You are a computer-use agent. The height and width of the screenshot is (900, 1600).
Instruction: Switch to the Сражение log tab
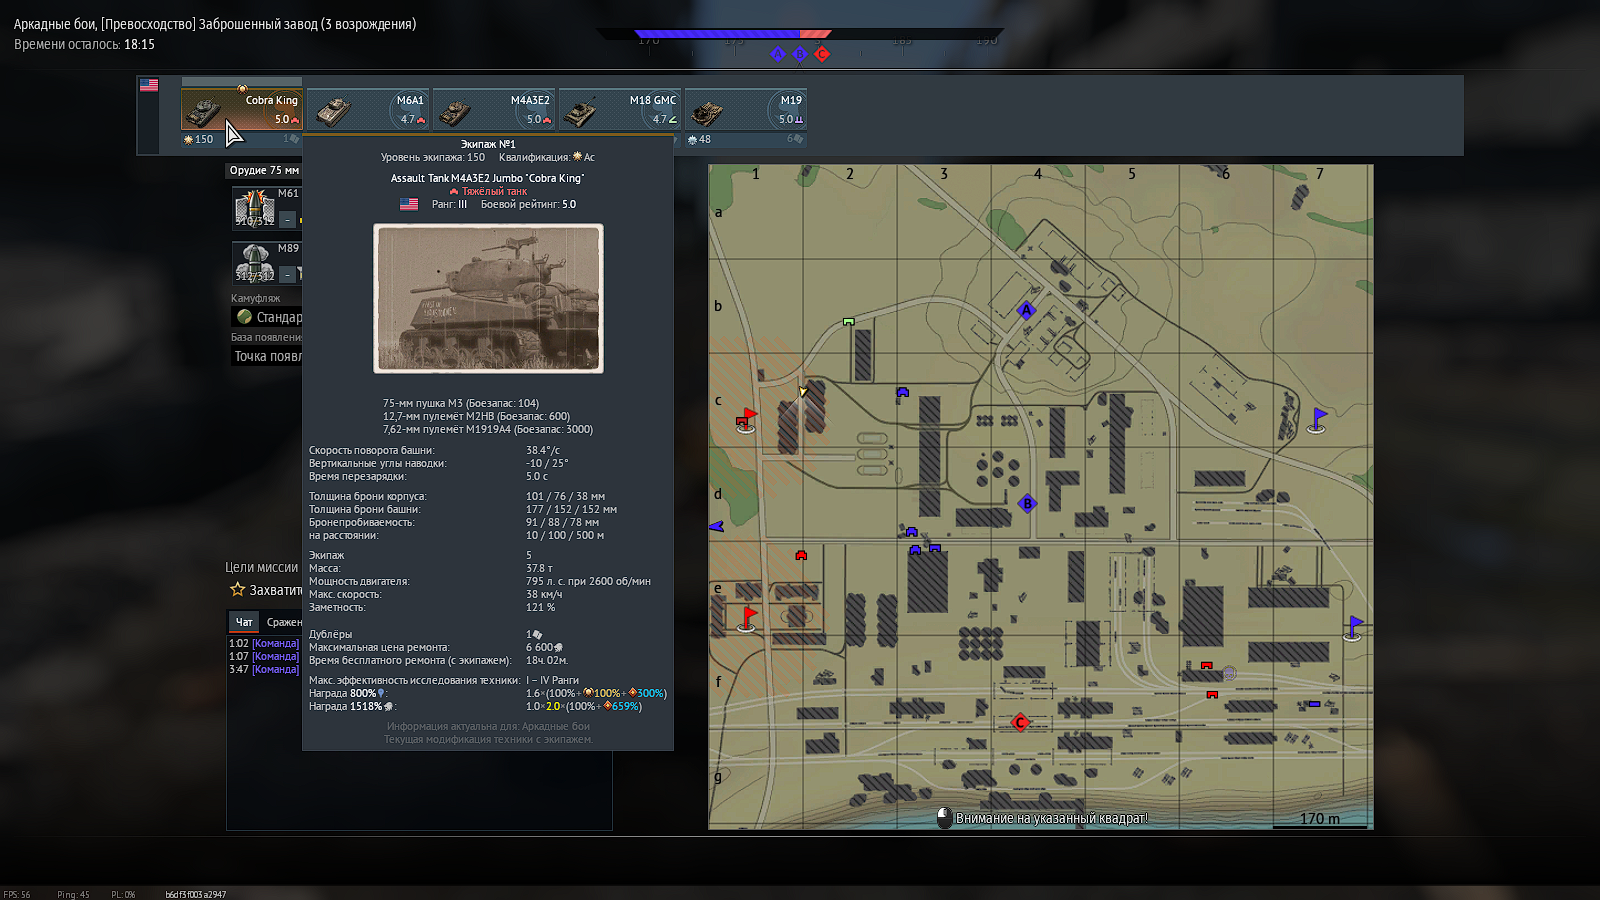(x=283, y=622)
